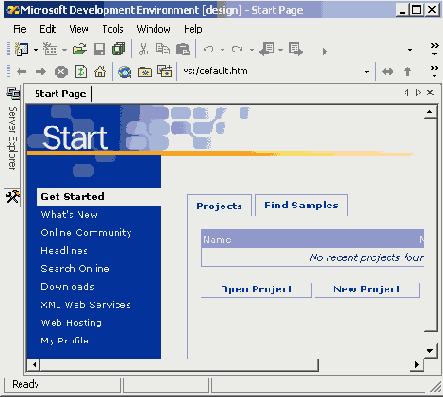
Task: Open the What's New link
Action: [x=69, y=215]
